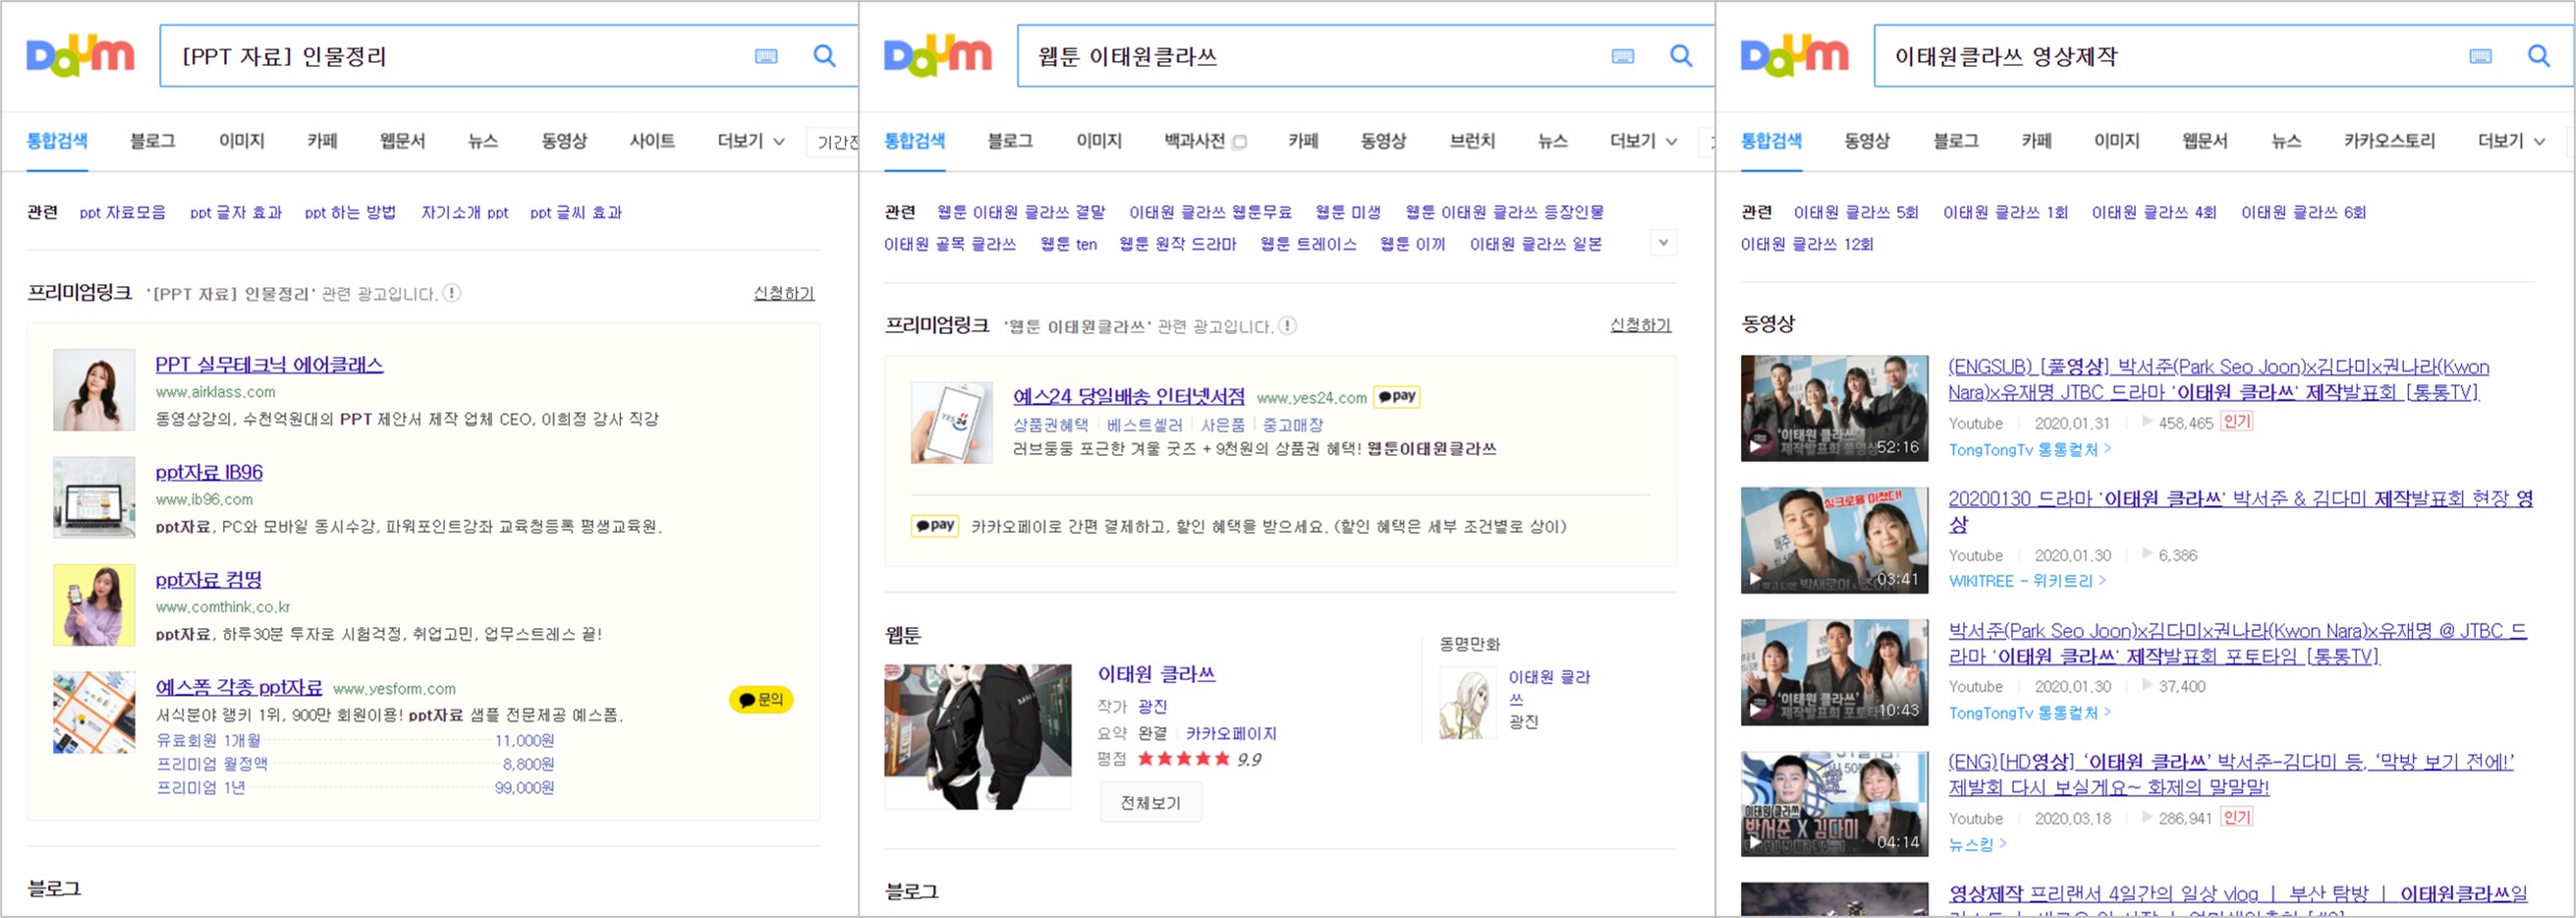Viewport: 2576px width, 918px height.
Task: Click search magnifier for '이태원클라쓰 영상제작'
Action: [2538, 55]
